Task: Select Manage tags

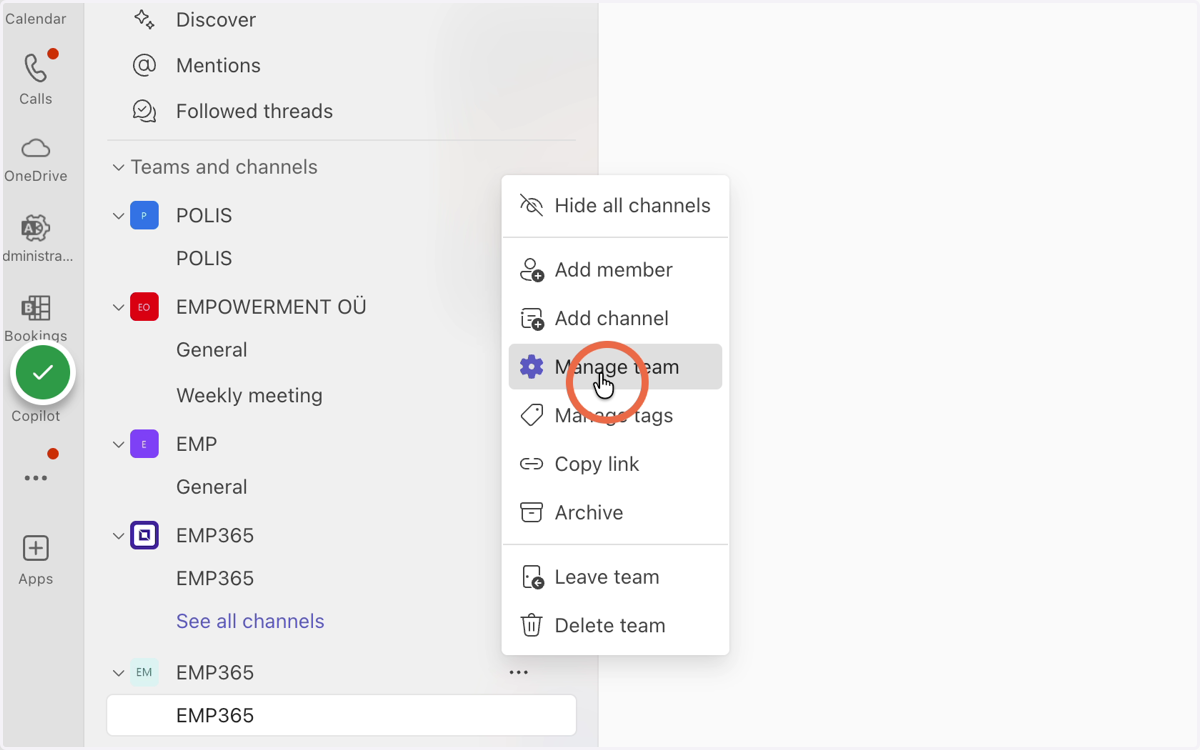Action: coord(615,416)
